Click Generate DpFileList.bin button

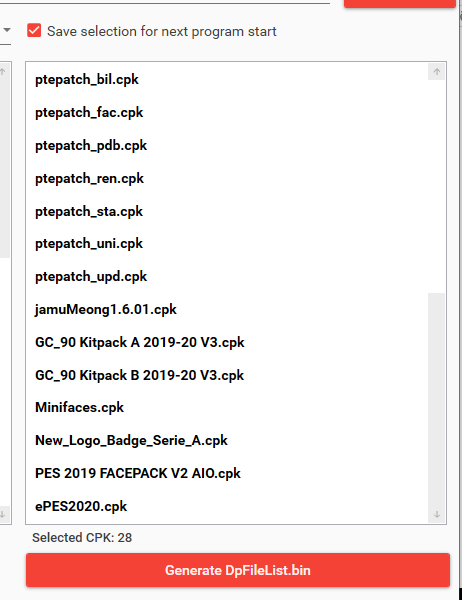click(x=238, y=570)
